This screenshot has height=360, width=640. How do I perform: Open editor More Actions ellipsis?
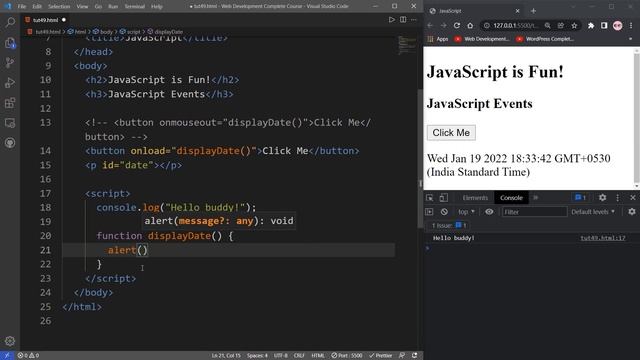point(414,20)
